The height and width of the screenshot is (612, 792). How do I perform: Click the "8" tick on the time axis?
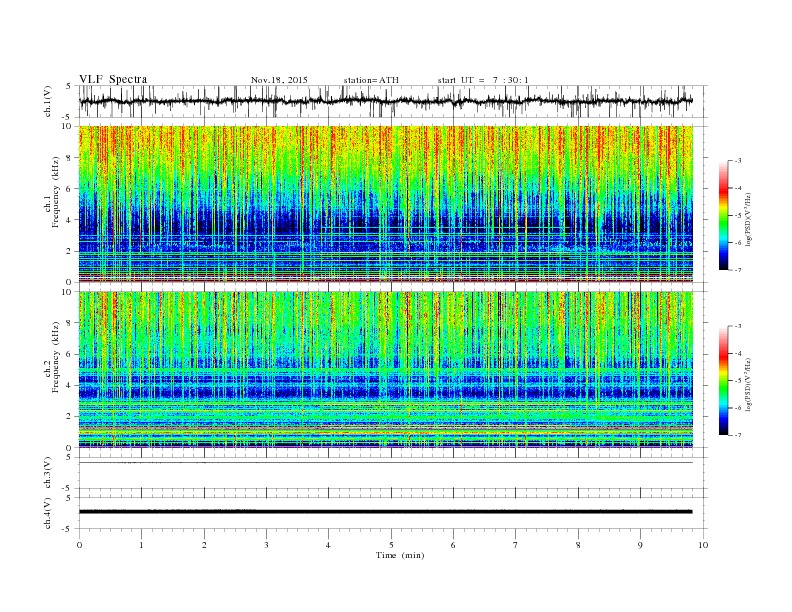click(x=578, y=545)
